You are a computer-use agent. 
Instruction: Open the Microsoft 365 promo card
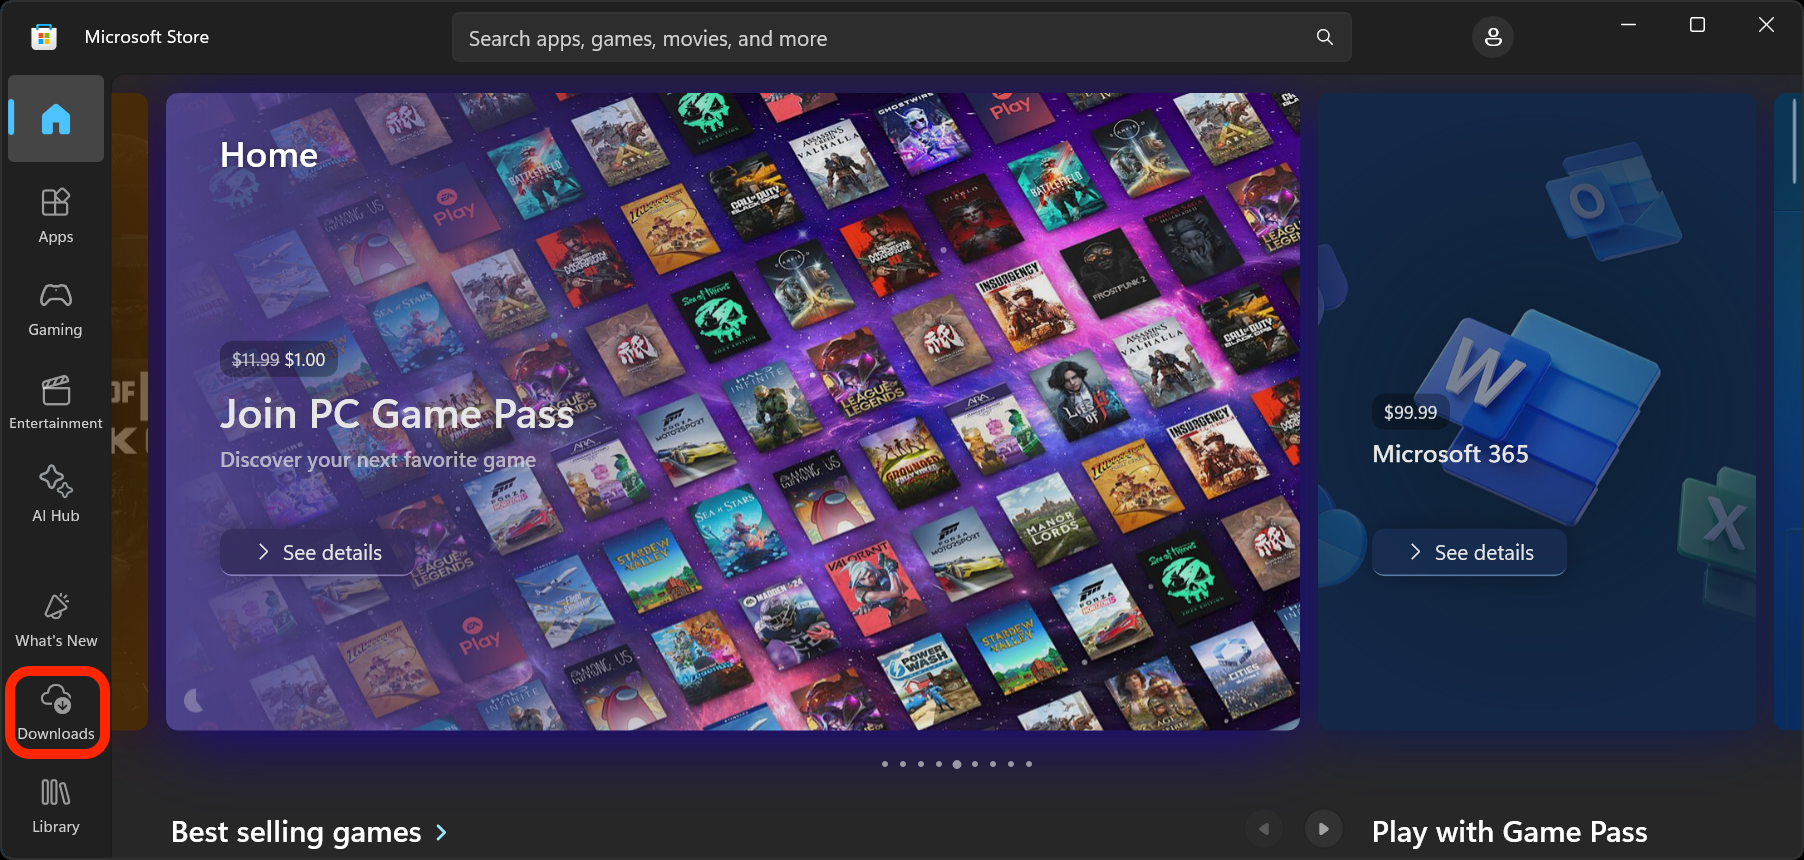(1537, 412)
